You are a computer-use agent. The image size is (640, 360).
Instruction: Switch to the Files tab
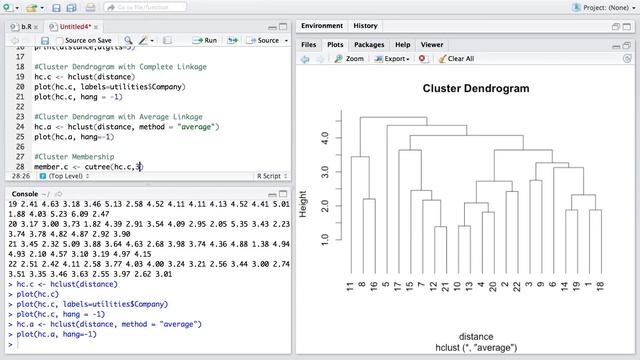click(309, 45)
